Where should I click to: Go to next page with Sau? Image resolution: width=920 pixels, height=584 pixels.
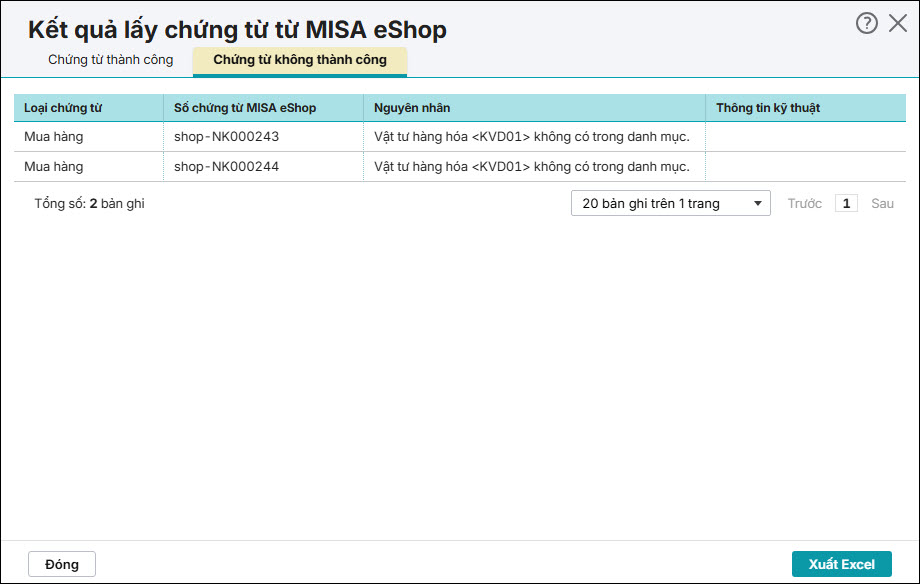(x=882, y=204)
